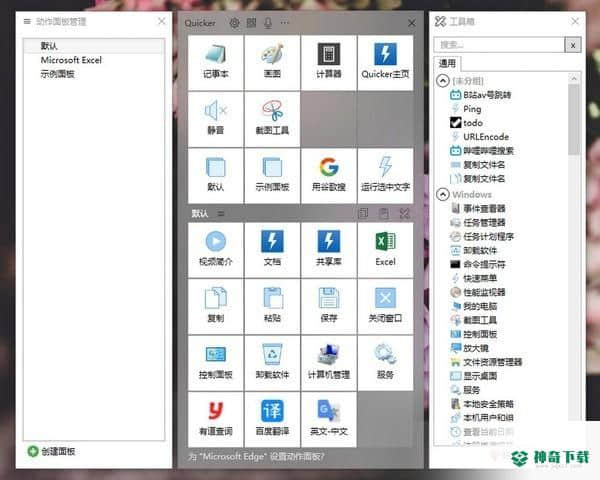Run the 百度翻译 action

click(x=272, y=420)
